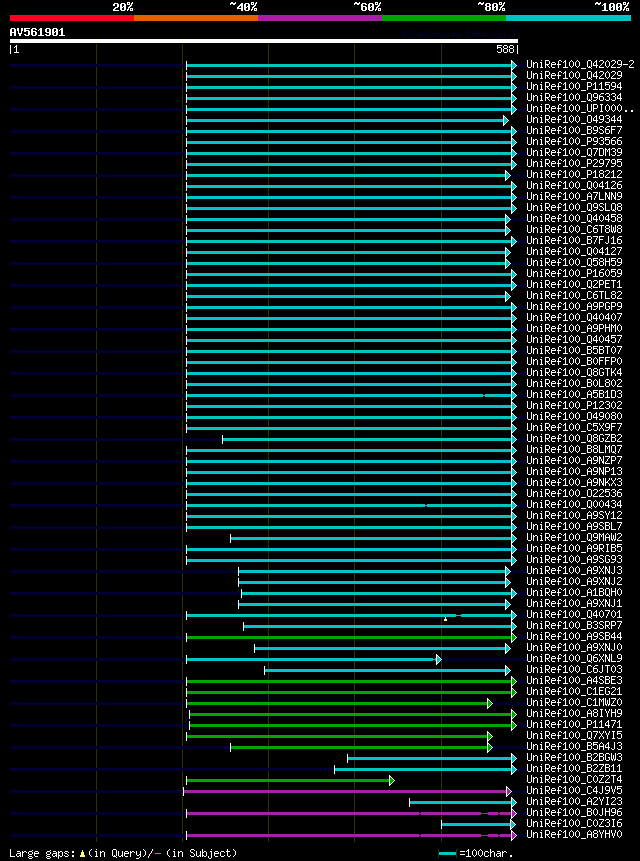Select the AV561901 query name
The image size is (640, 861).
point(37,32)
